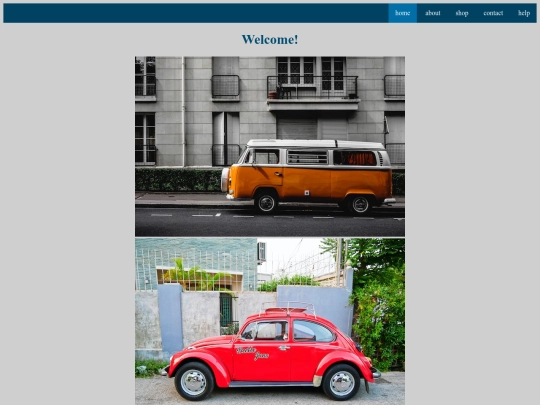Click the van's white pop-top roof
This screenshot has width=540, height=405.
pyautogui.click(x=316, y=144)
